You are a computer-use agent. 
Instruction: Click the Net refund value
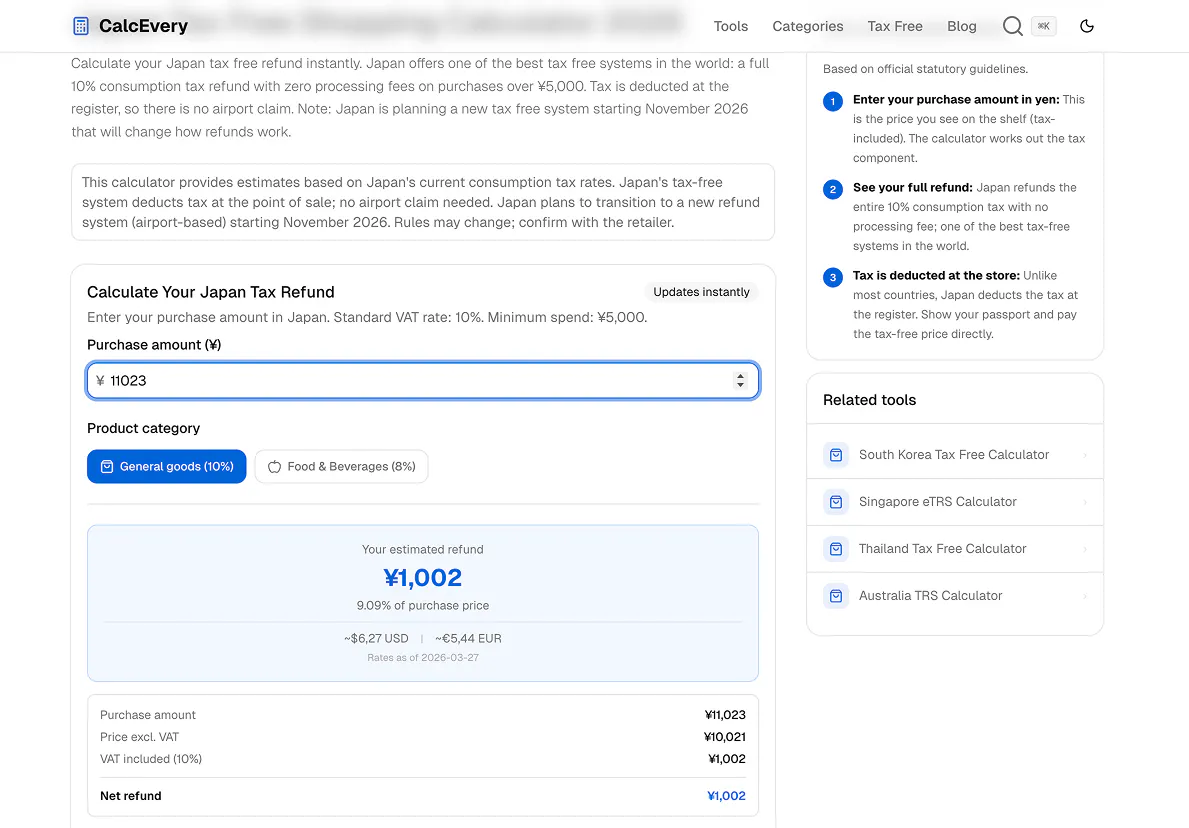point(726,796)
